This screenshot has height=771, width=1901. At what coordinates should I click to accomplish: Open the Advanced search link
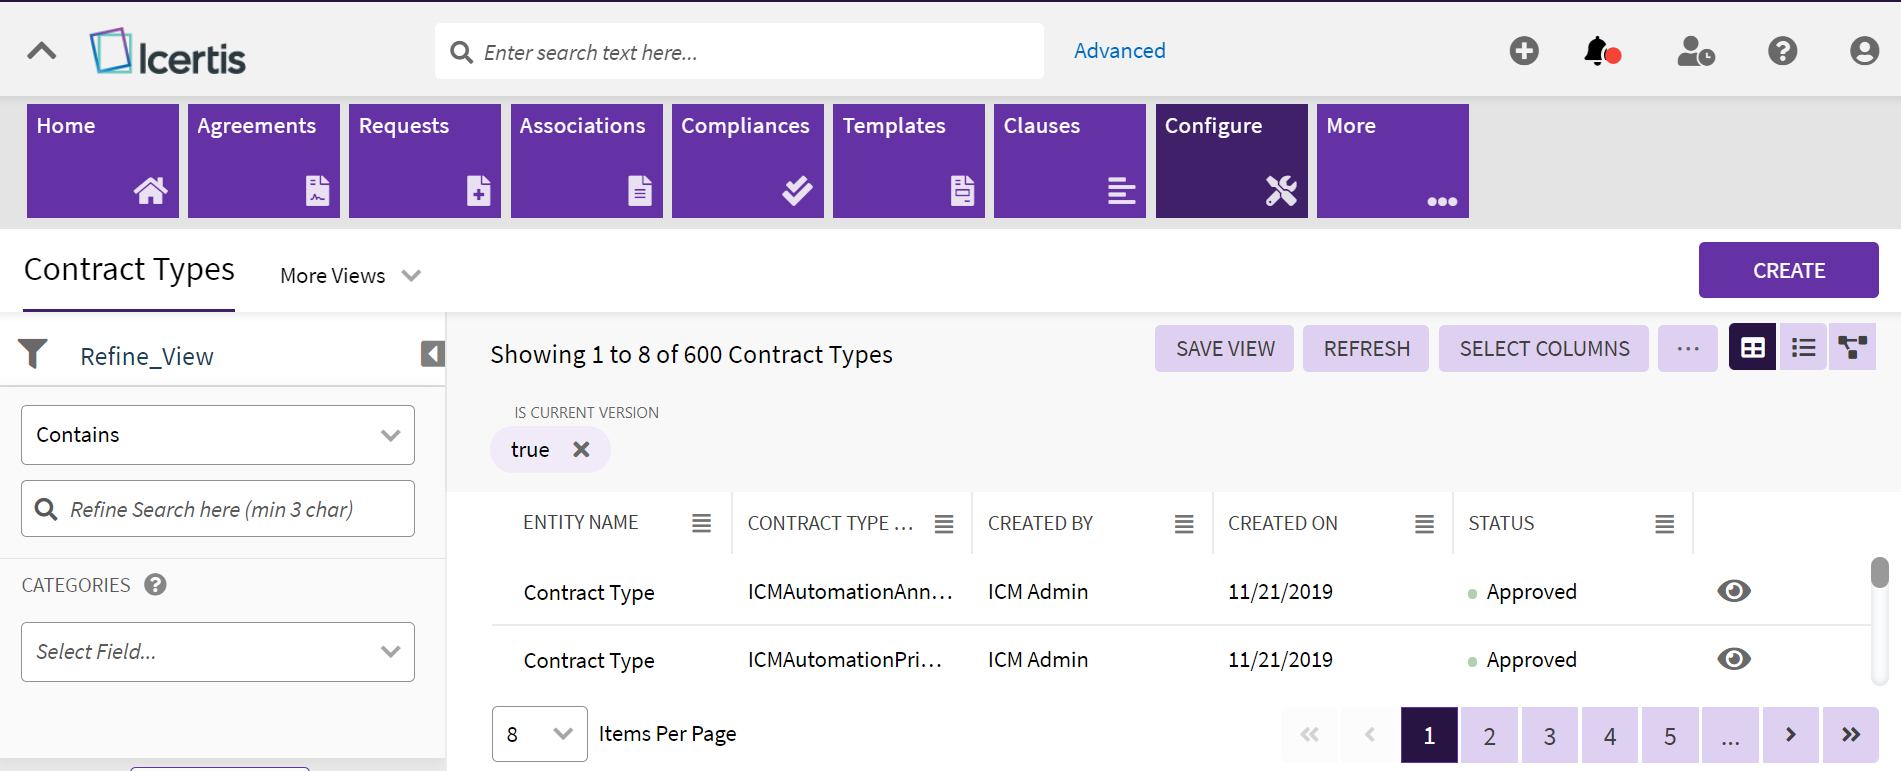point(1119,51)
